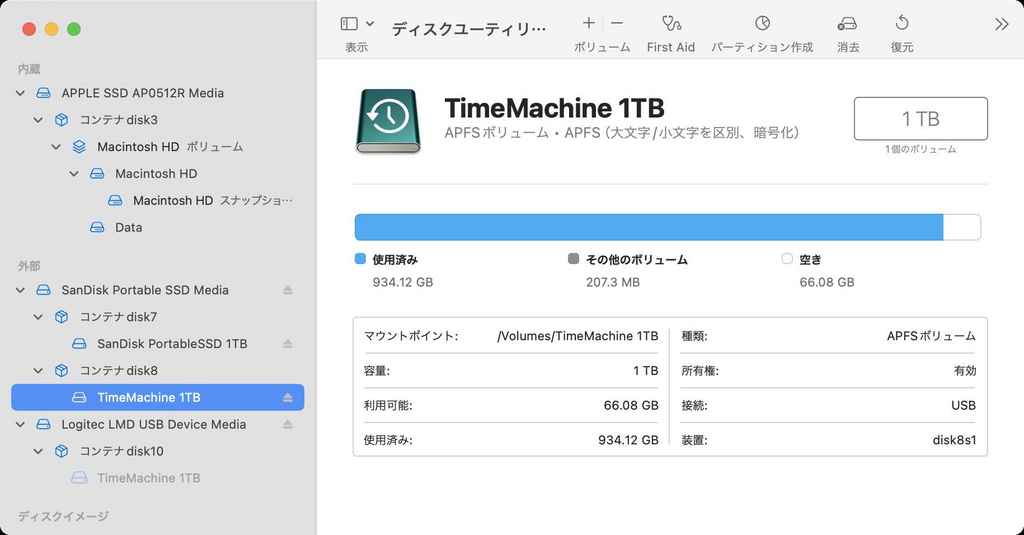The height and width of the screenshot is (535, 1024).
Task: Eject Logitec LMD USB Device Media
Action: pos(287,425)
